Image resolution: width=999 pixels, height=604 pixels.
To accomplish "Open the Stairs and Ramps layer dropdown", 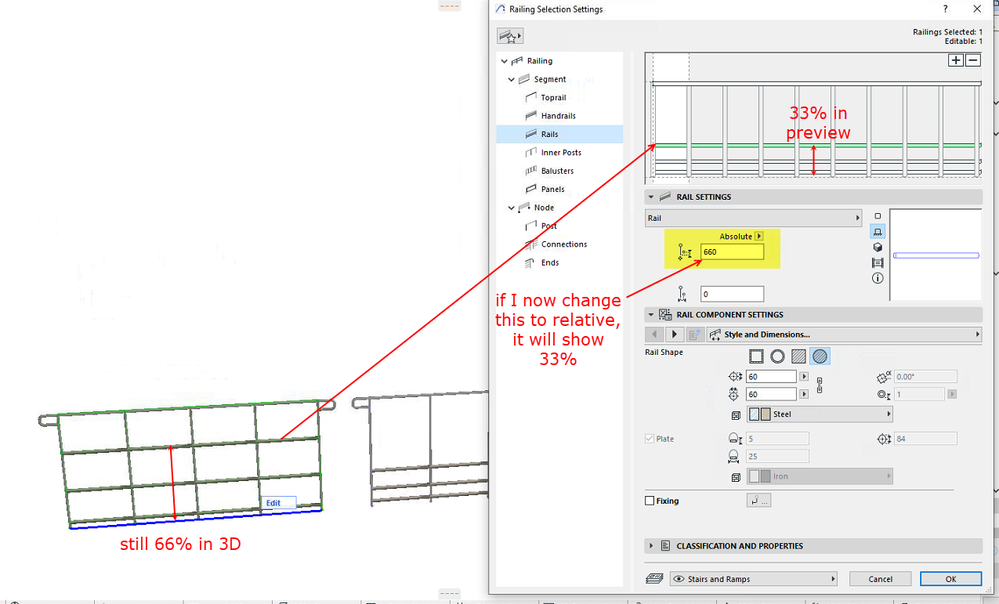I will point(753,579).
